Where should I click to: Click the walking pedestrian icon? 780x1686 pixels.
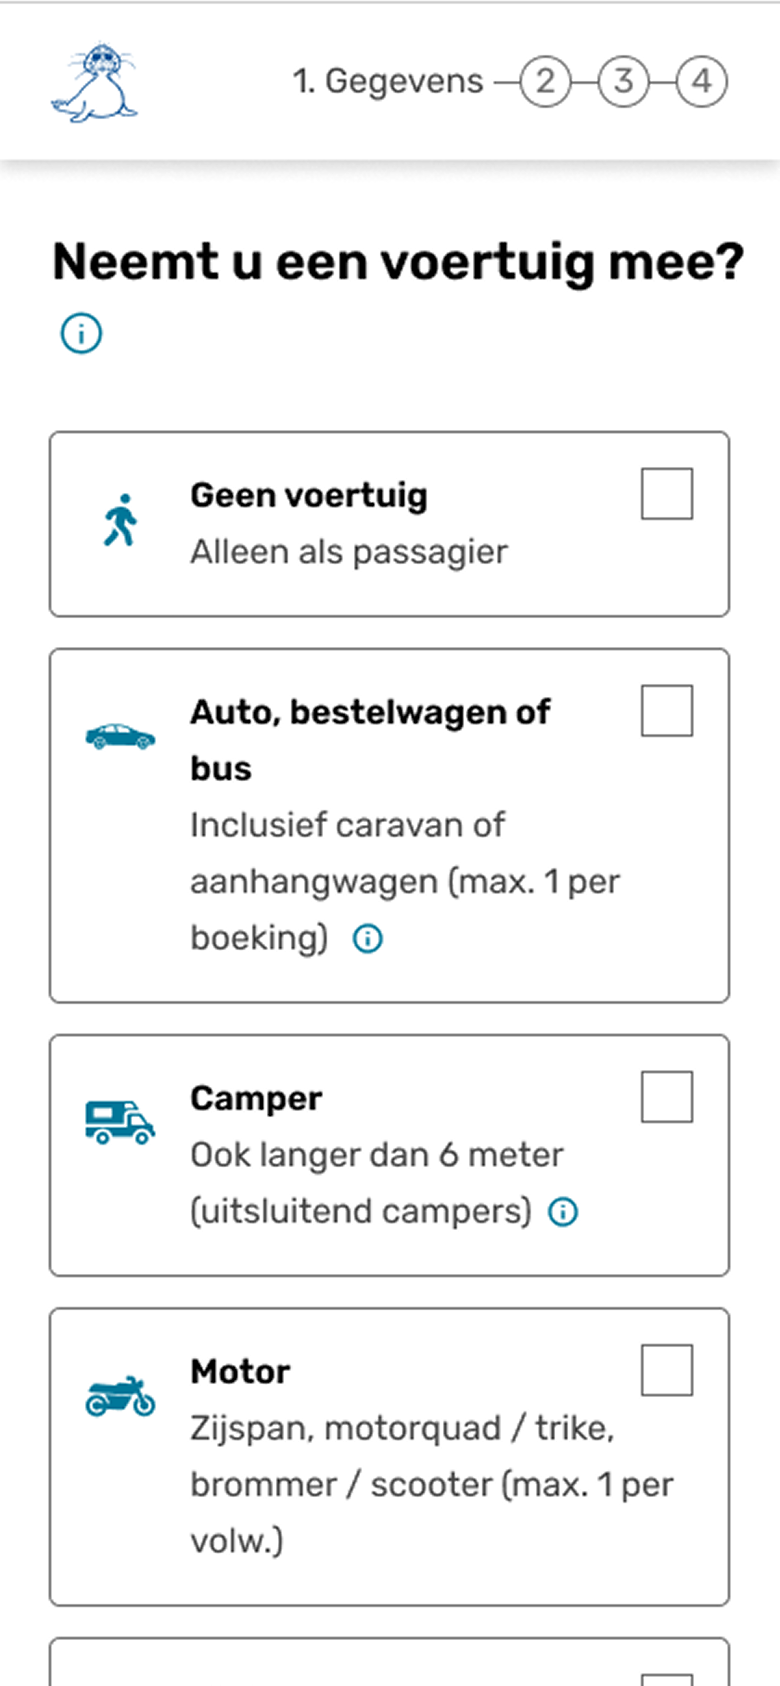coord(121,520)
